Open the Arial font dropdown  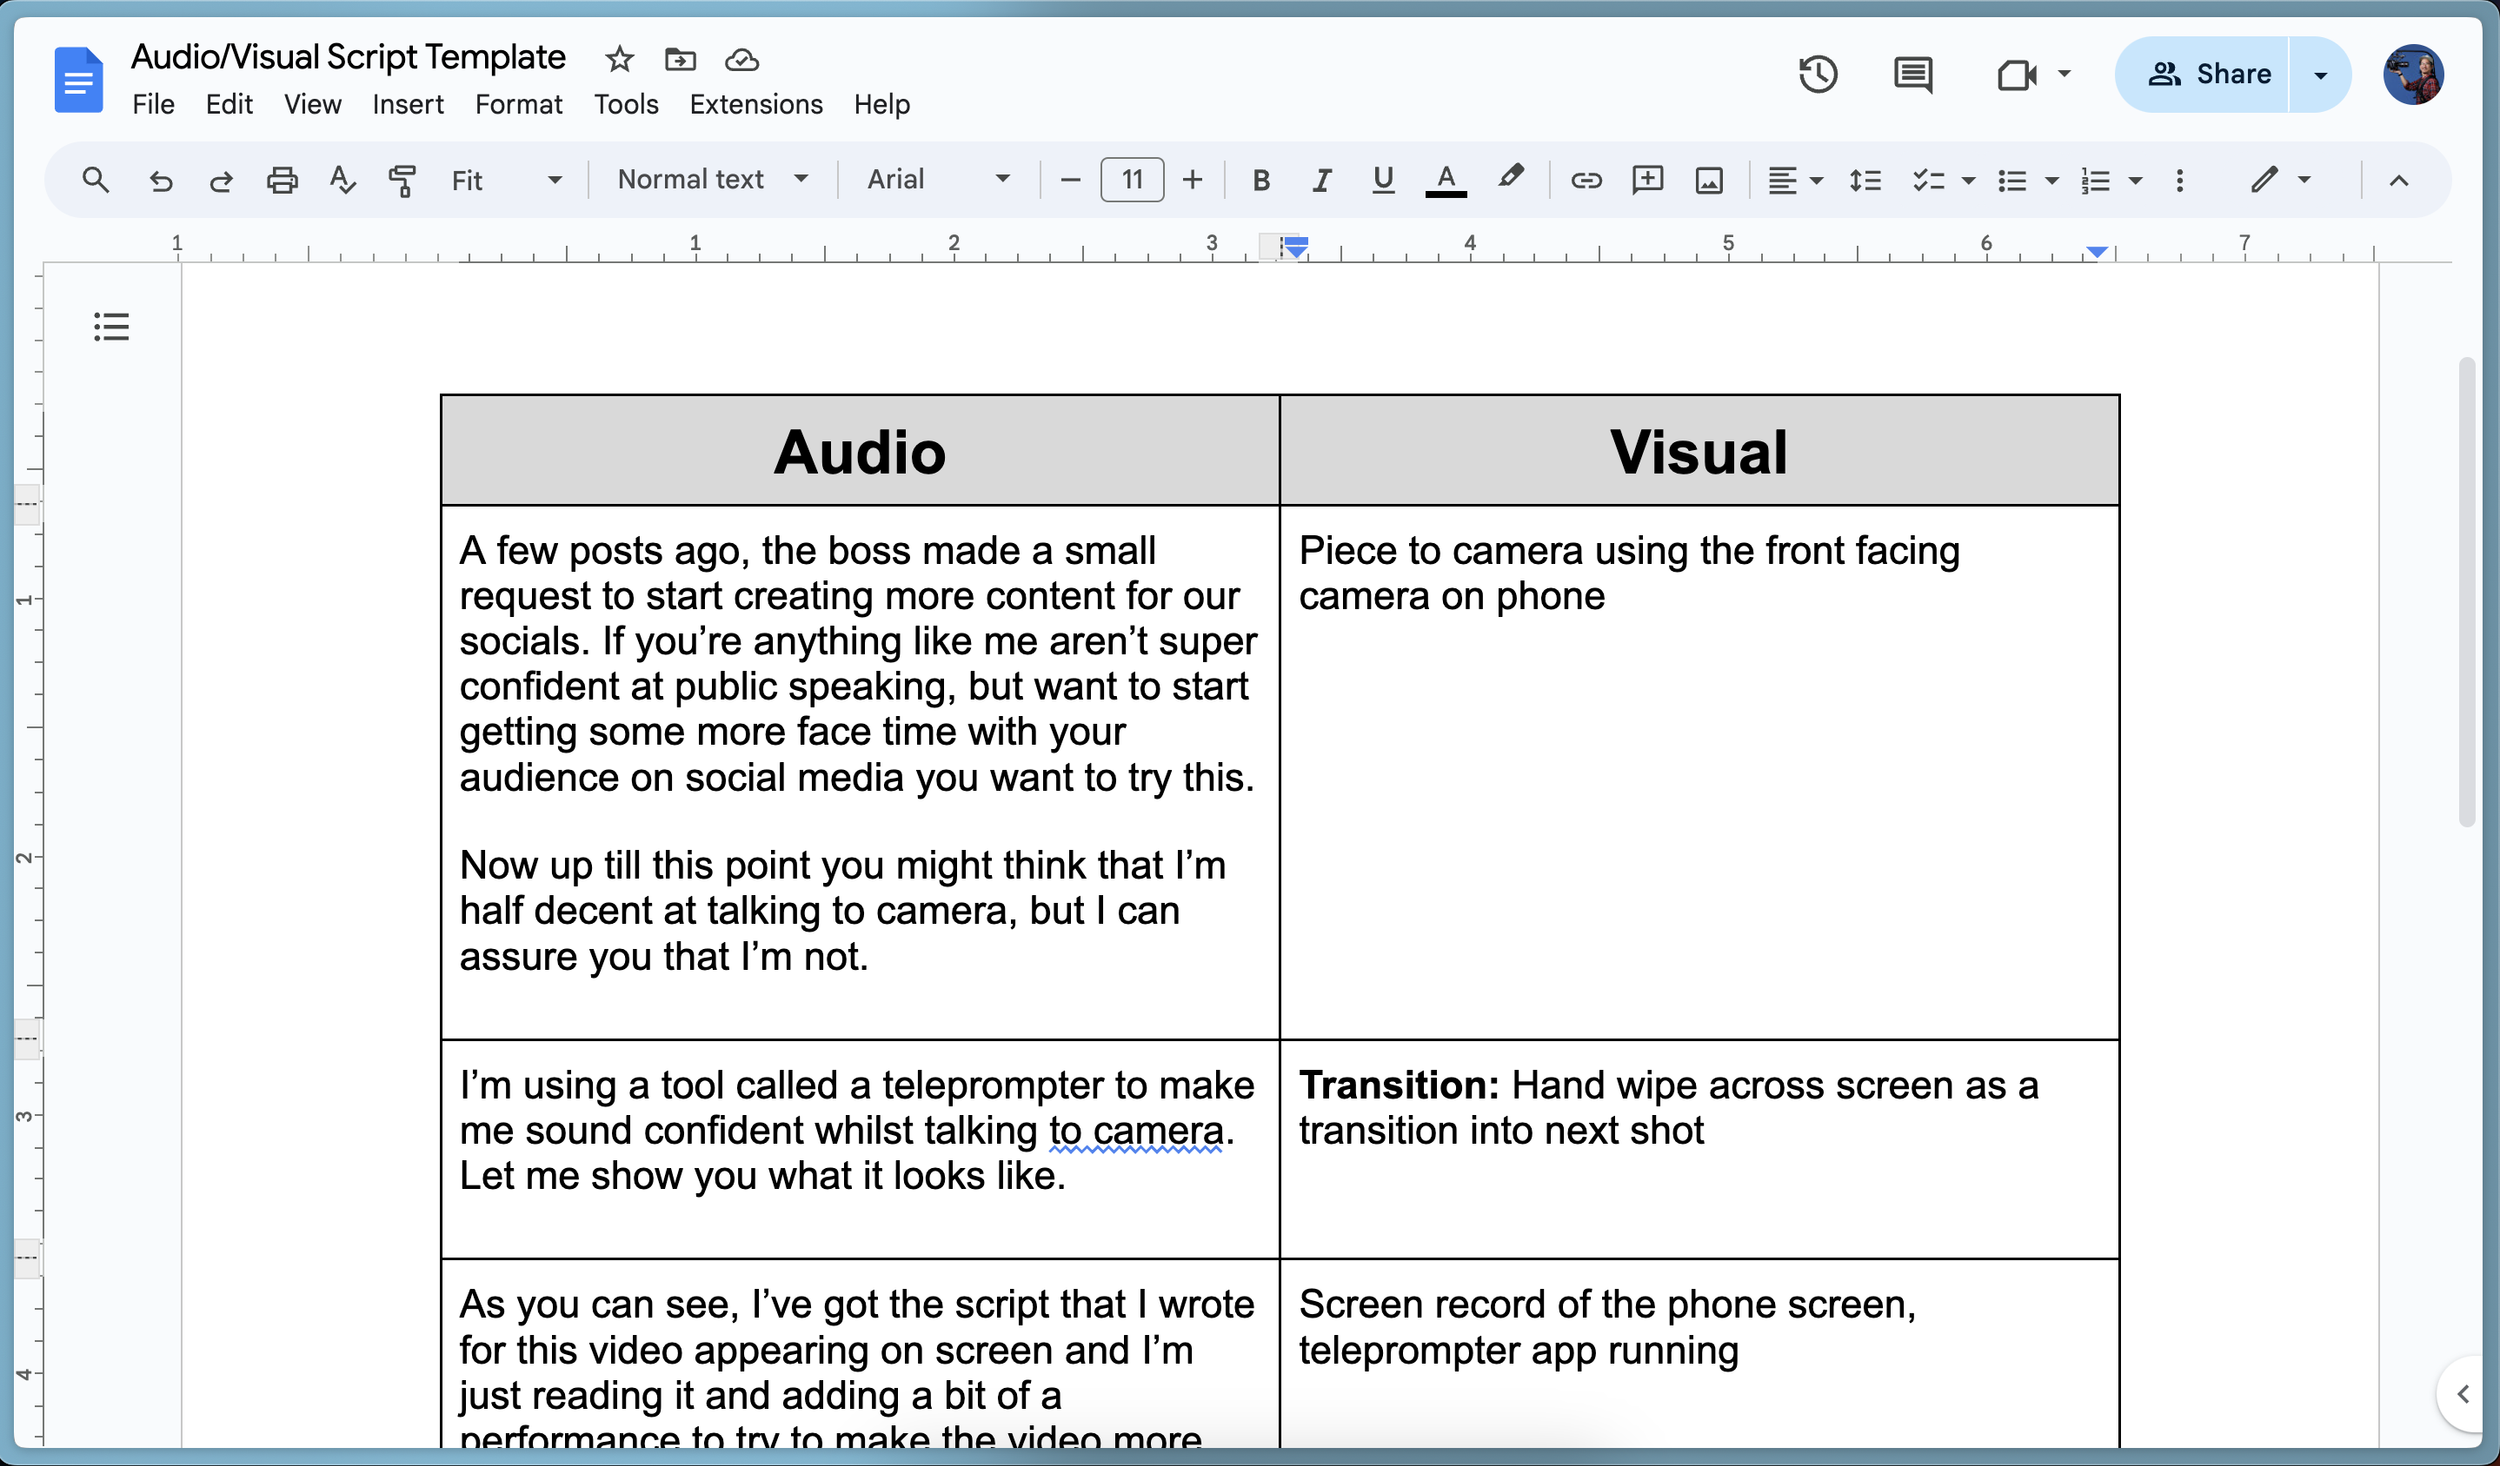click(938, 180)
